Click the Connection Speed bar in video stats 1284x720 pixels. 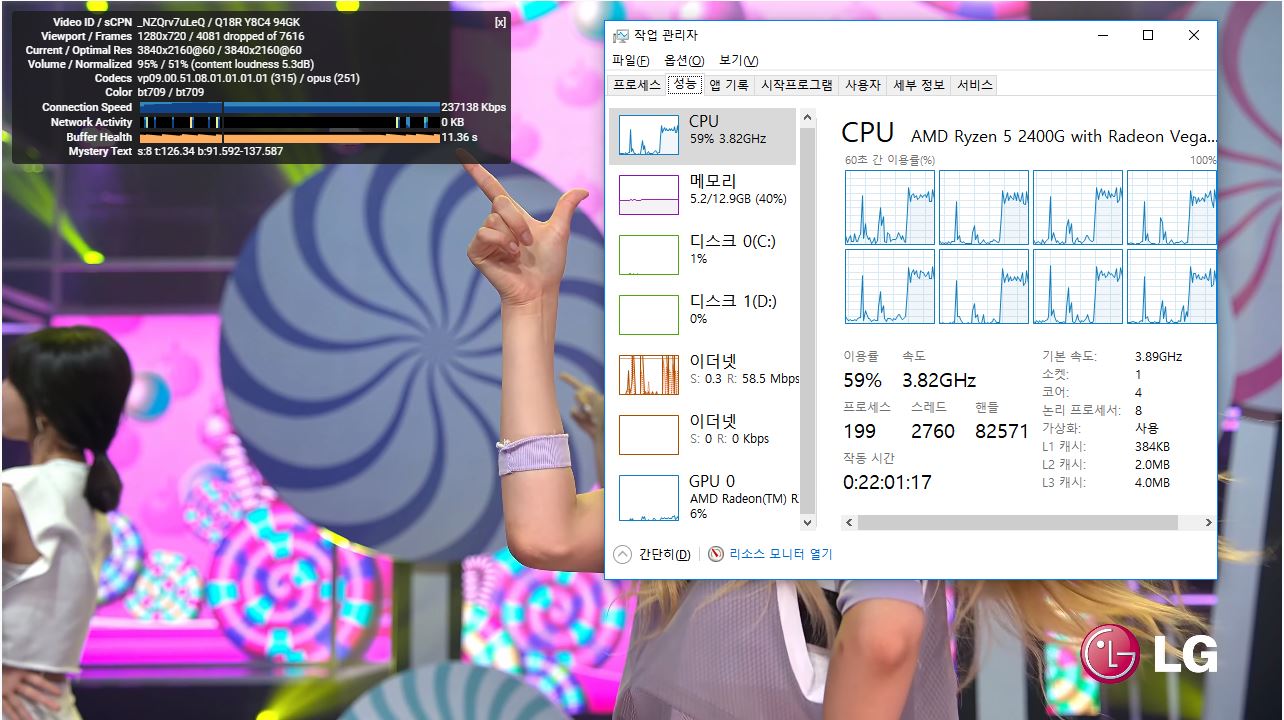(x=290, y=107)
